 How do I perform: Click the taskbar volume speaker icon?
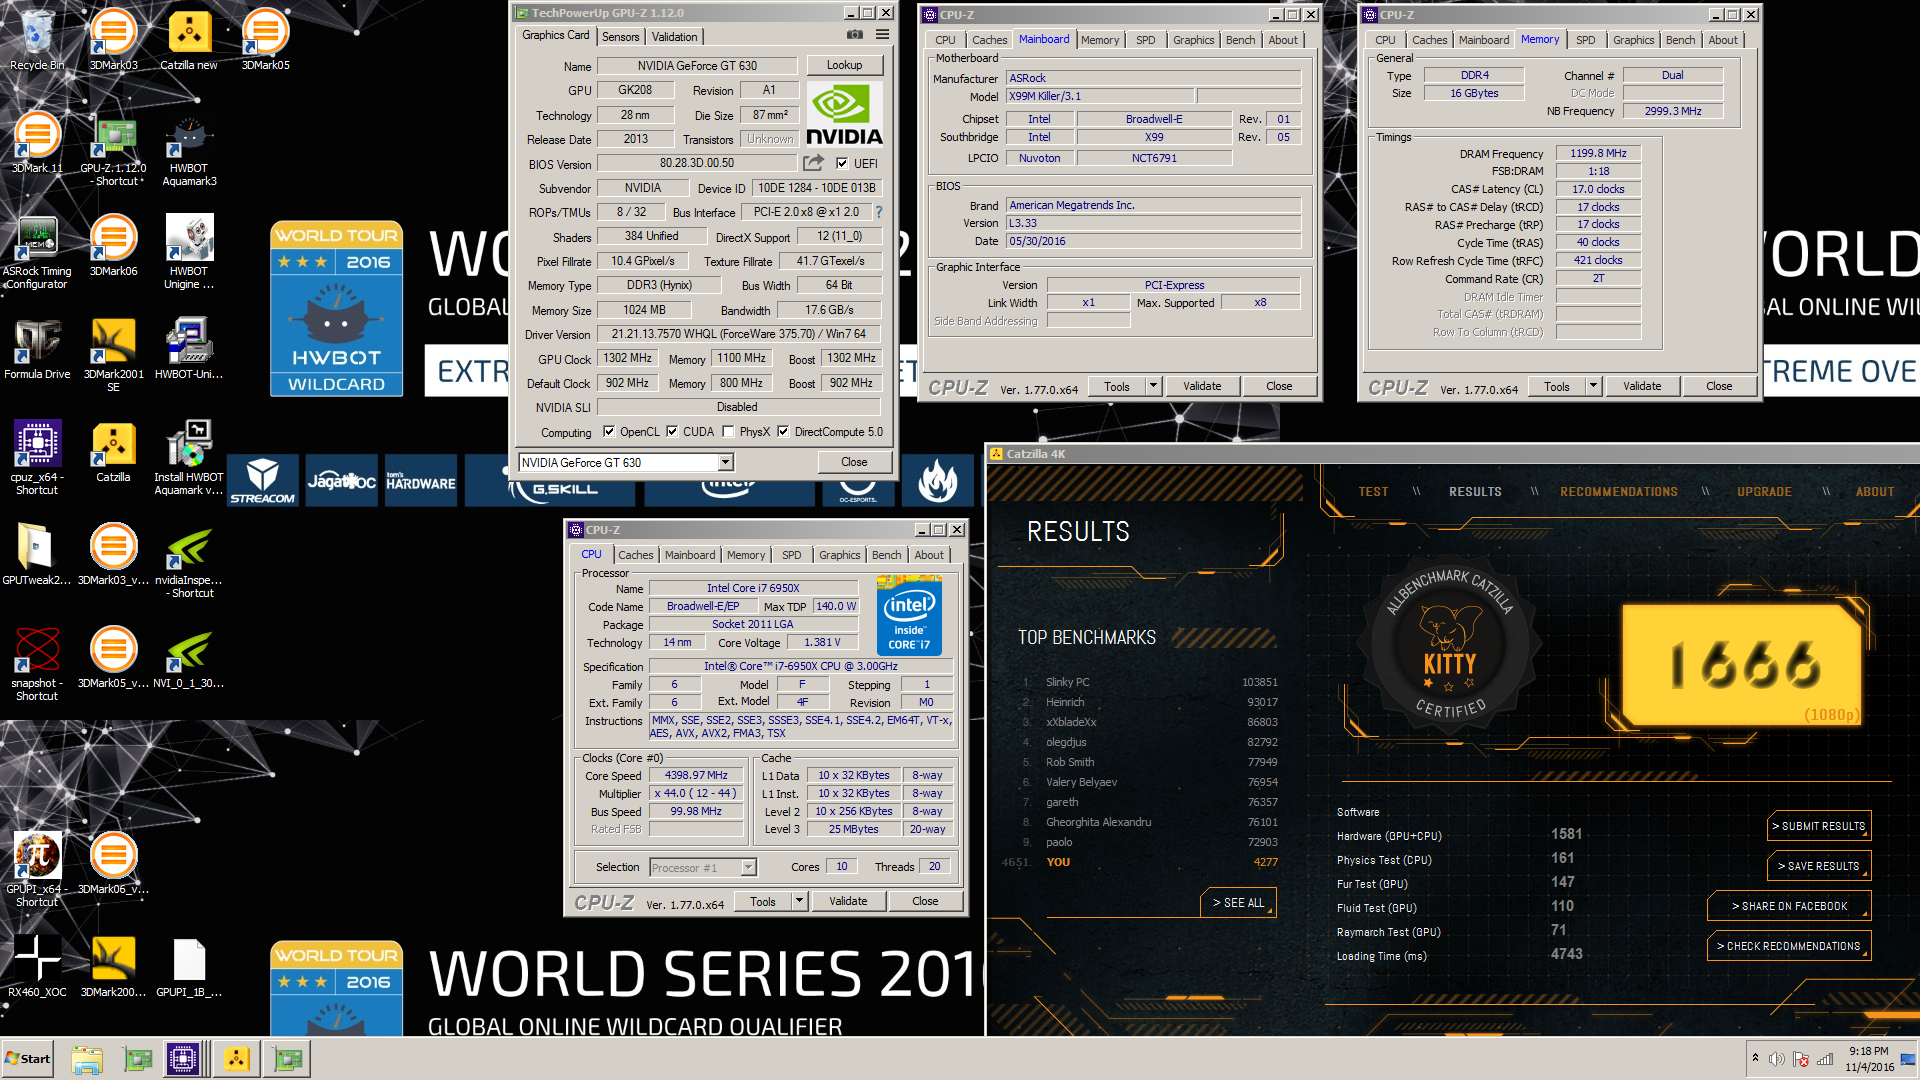click(x=1777, y=1060)
